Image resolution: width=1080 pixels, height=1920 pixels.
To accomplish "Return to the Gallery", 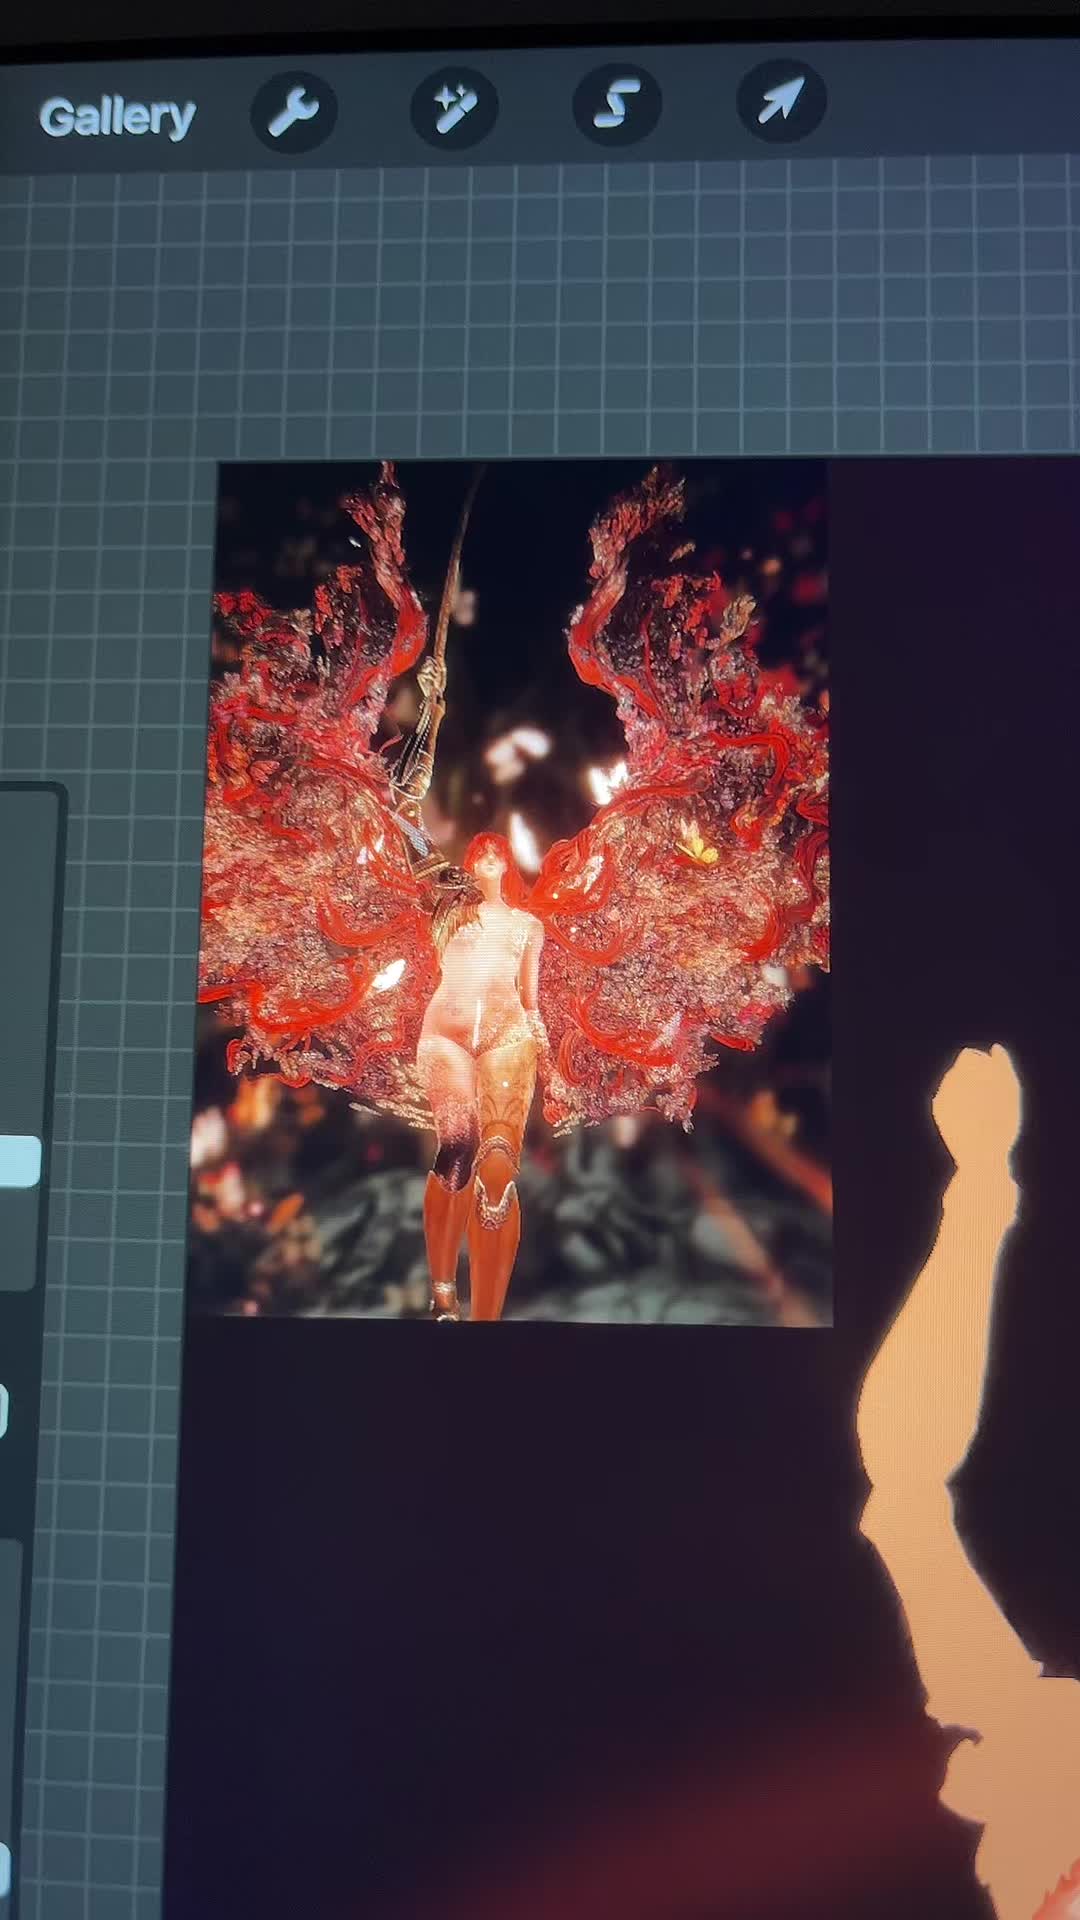I will (117, 118).
